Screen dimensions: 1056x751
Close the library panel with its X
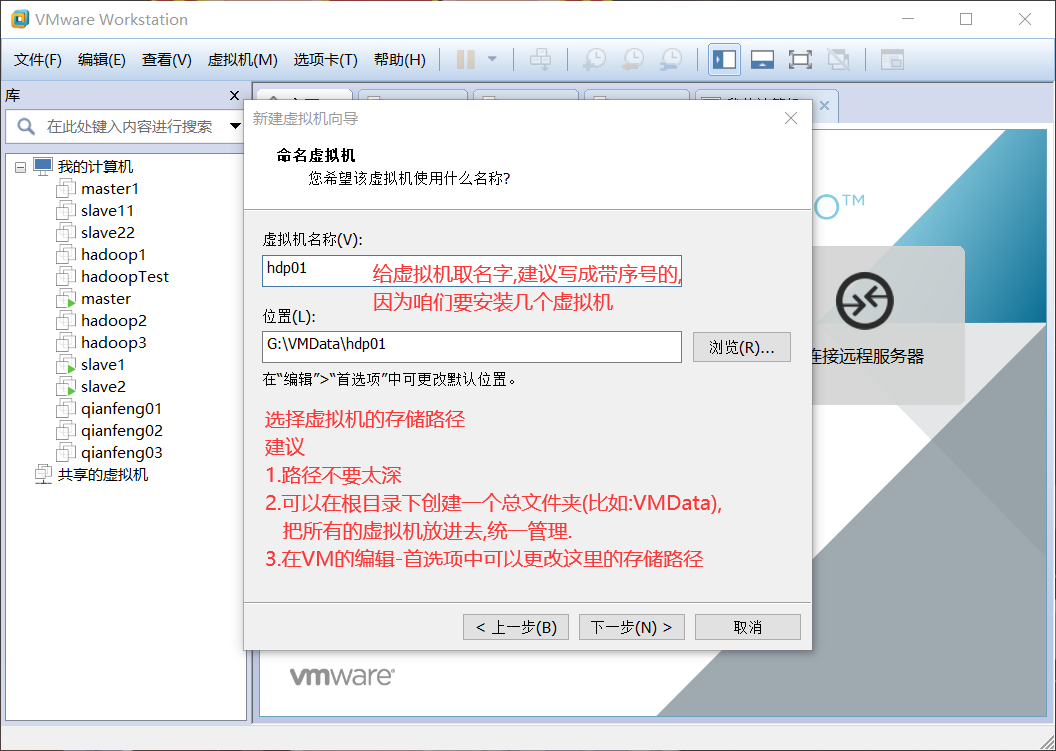point(234,96)
